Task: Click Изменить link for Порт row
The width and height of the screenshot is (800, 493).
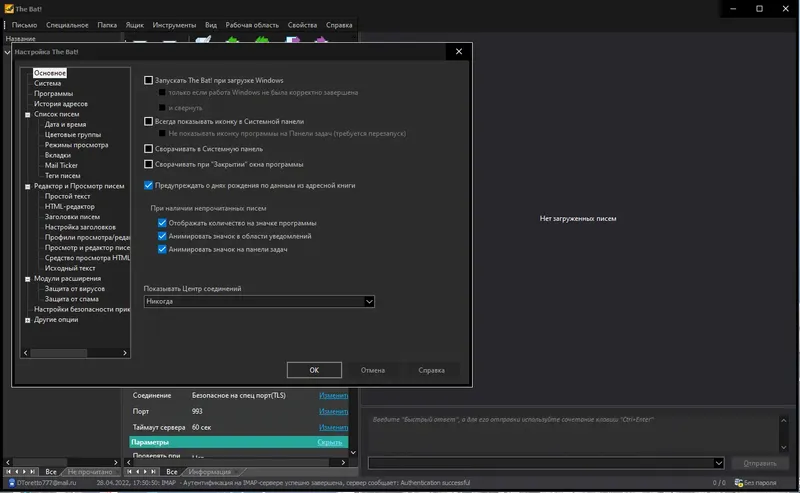Action: (x=333, y=411)
